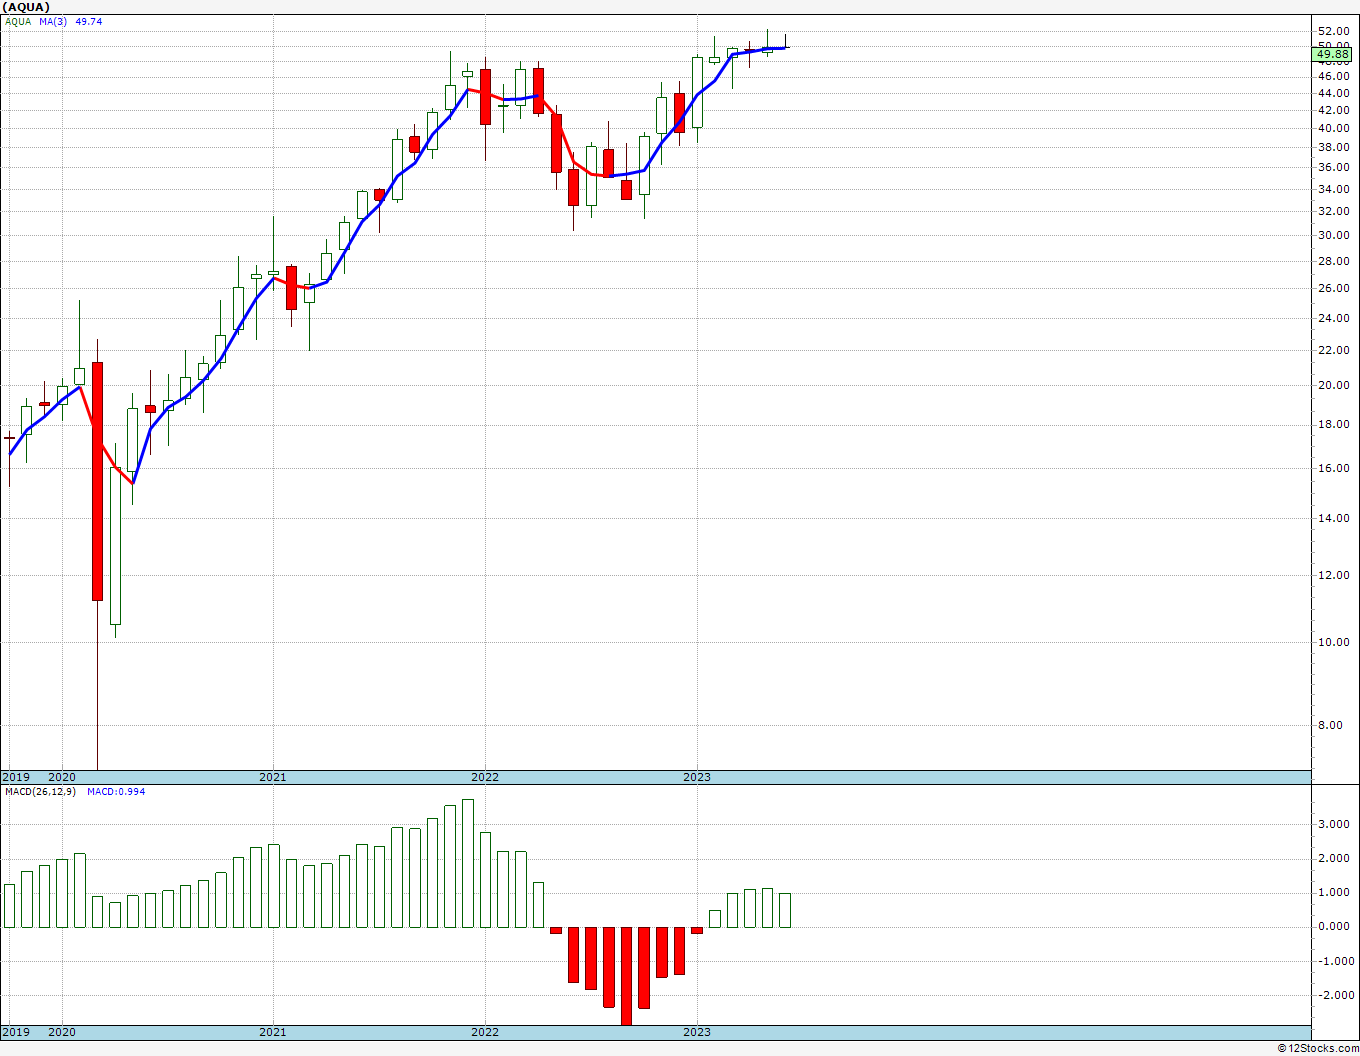Screen dimensions: 1360x1056
Task: Click the large red 2020 crash candlestick
Action: click(x=97, y=481)
